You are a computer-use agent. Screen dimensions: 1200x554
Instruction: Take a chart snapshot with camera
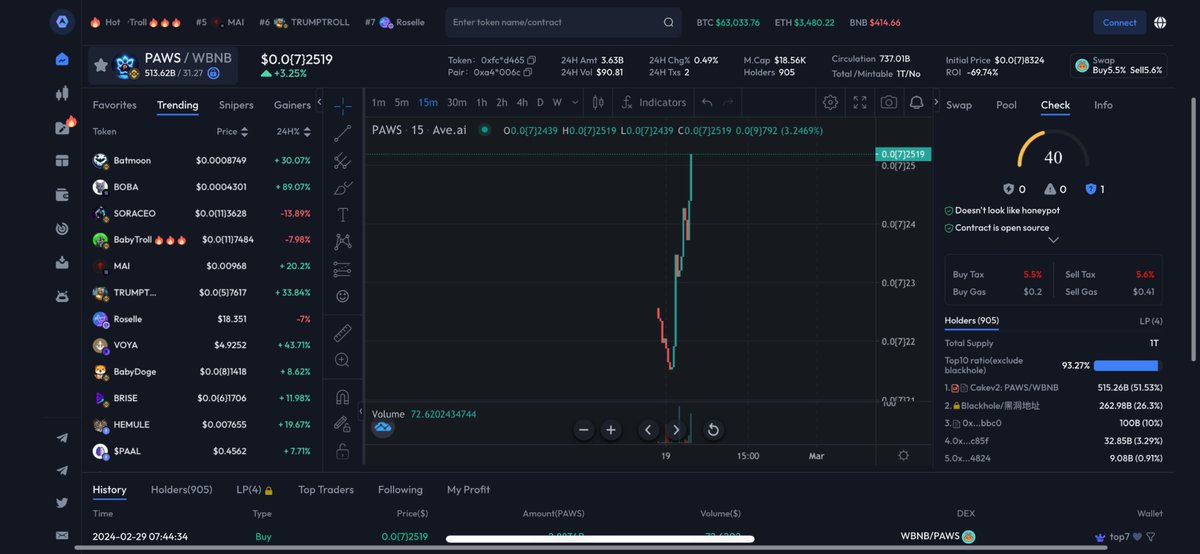point(888,102)
